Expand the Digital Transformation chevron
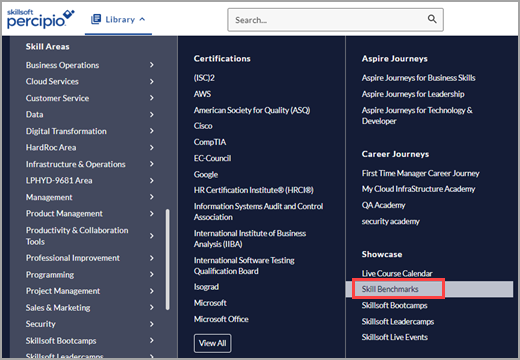Screen dimensions: 520x360 coord(152,131)
